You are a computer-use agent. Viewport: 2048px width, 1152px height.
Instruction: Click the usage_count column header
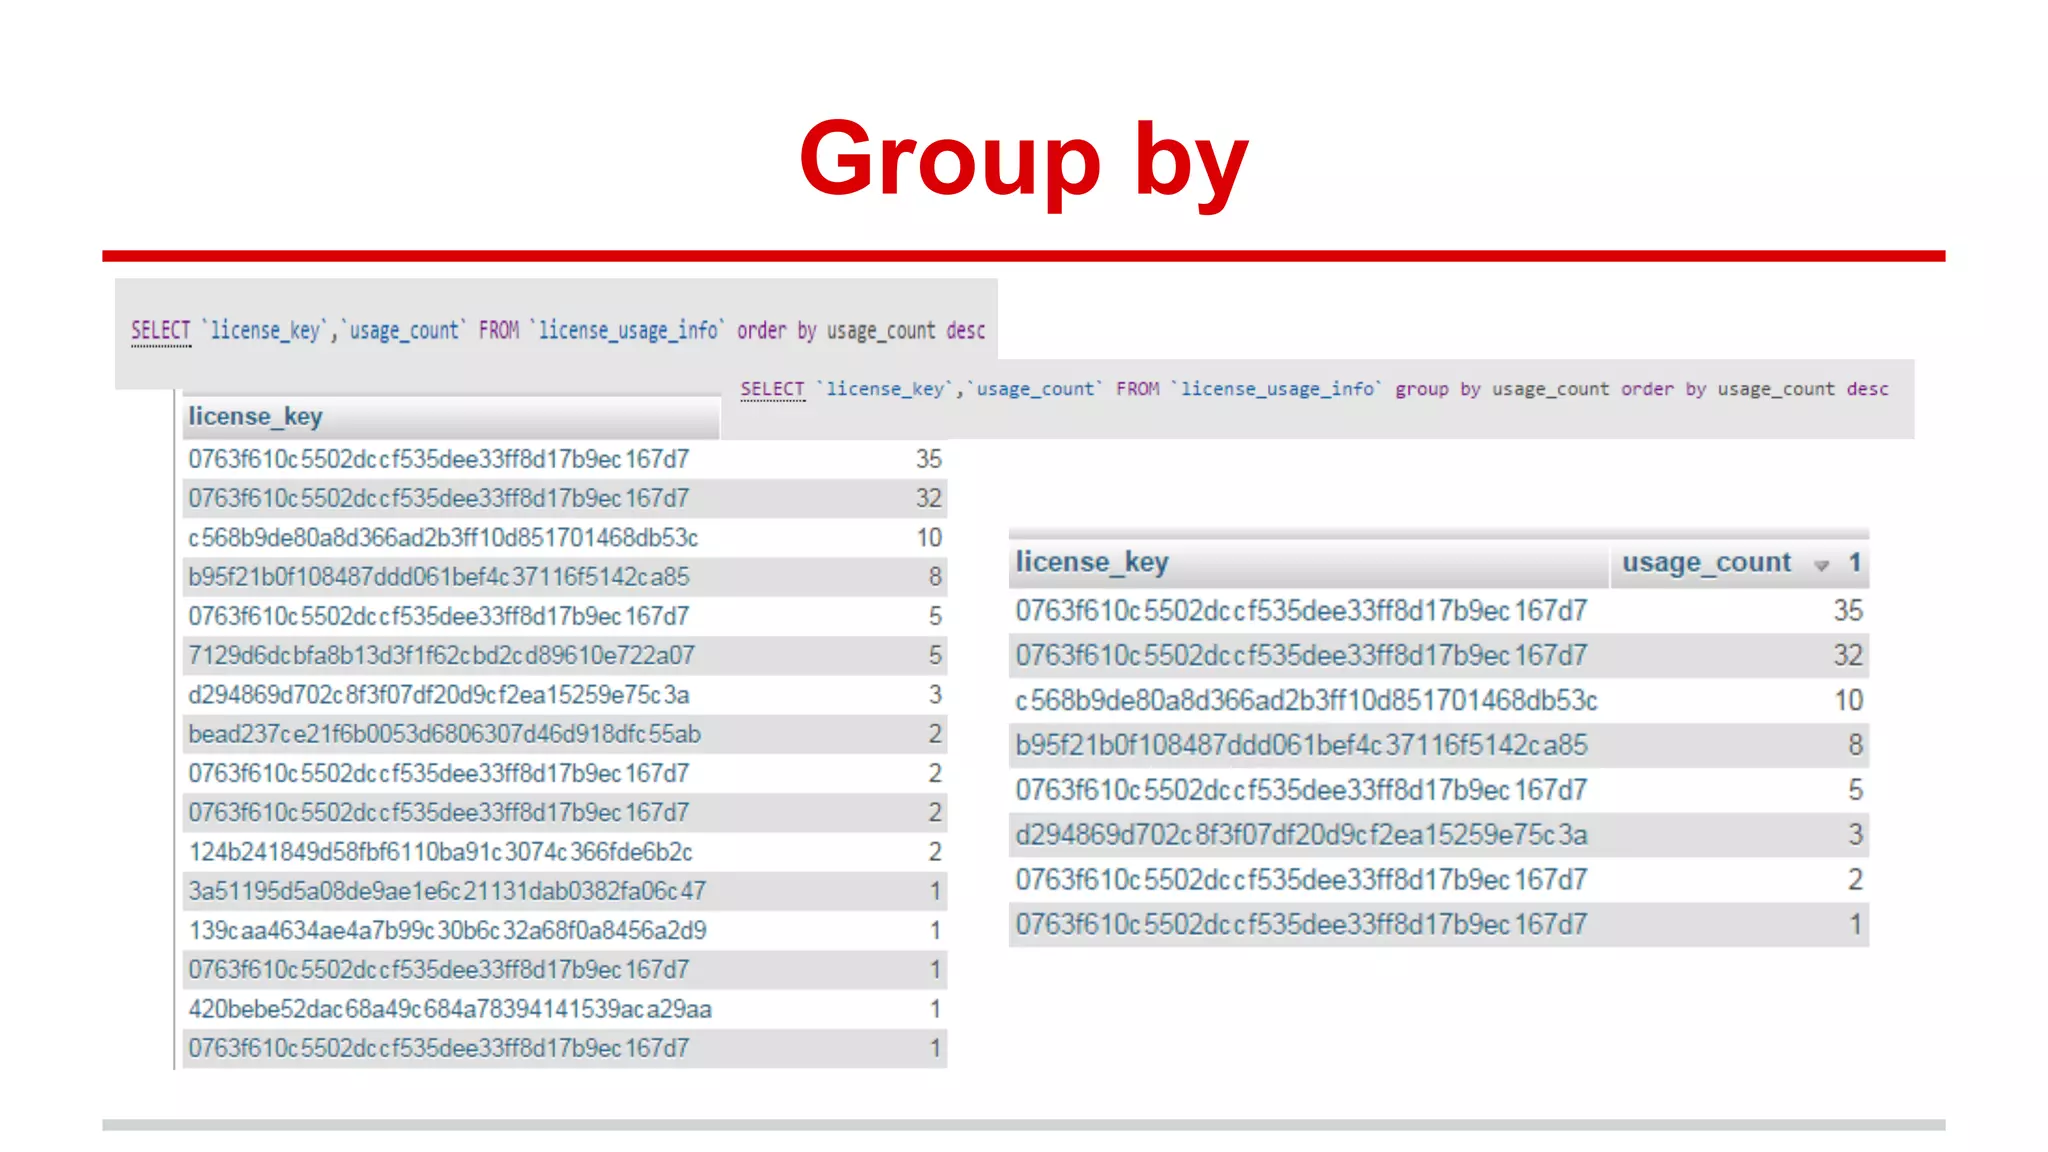point(1706,563)
